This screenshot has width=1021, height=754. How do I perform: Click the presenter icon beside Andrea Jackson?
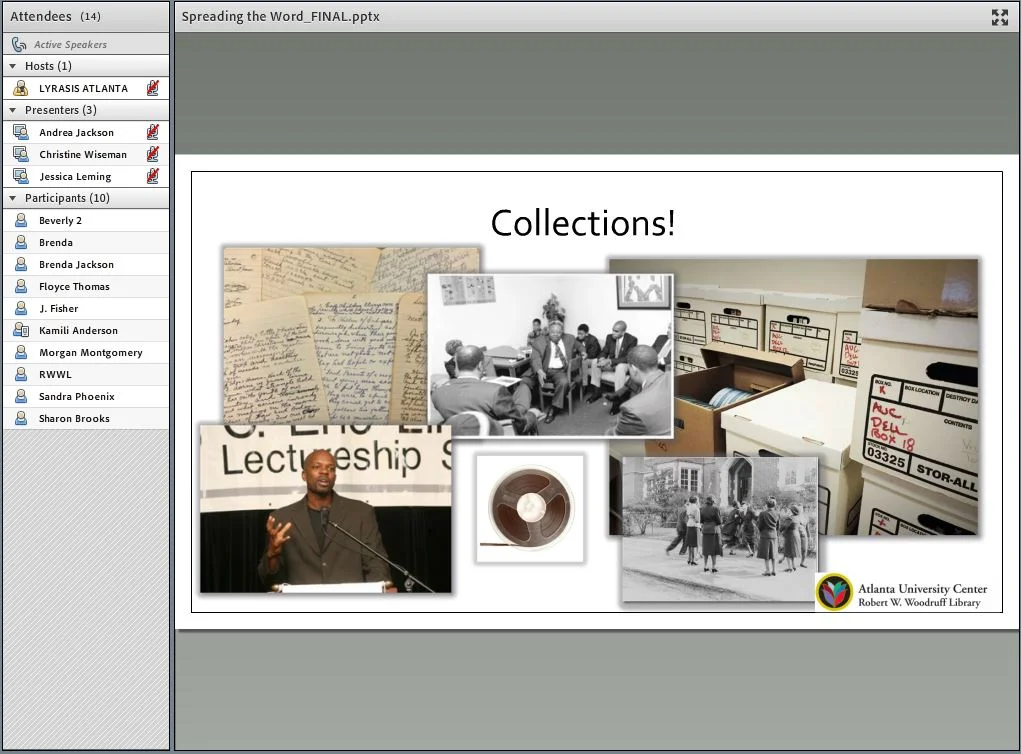point(21,132)
